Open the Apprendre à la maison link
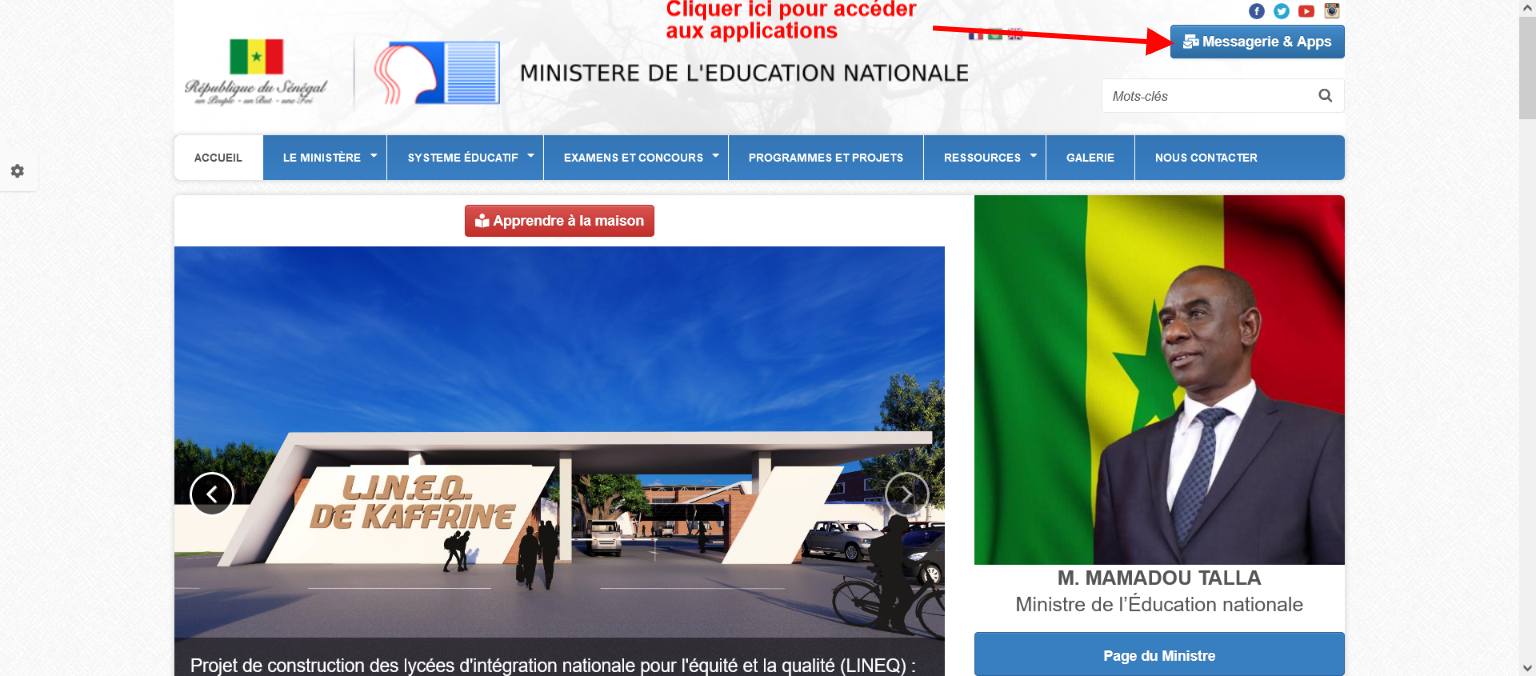 click(559, 220)
